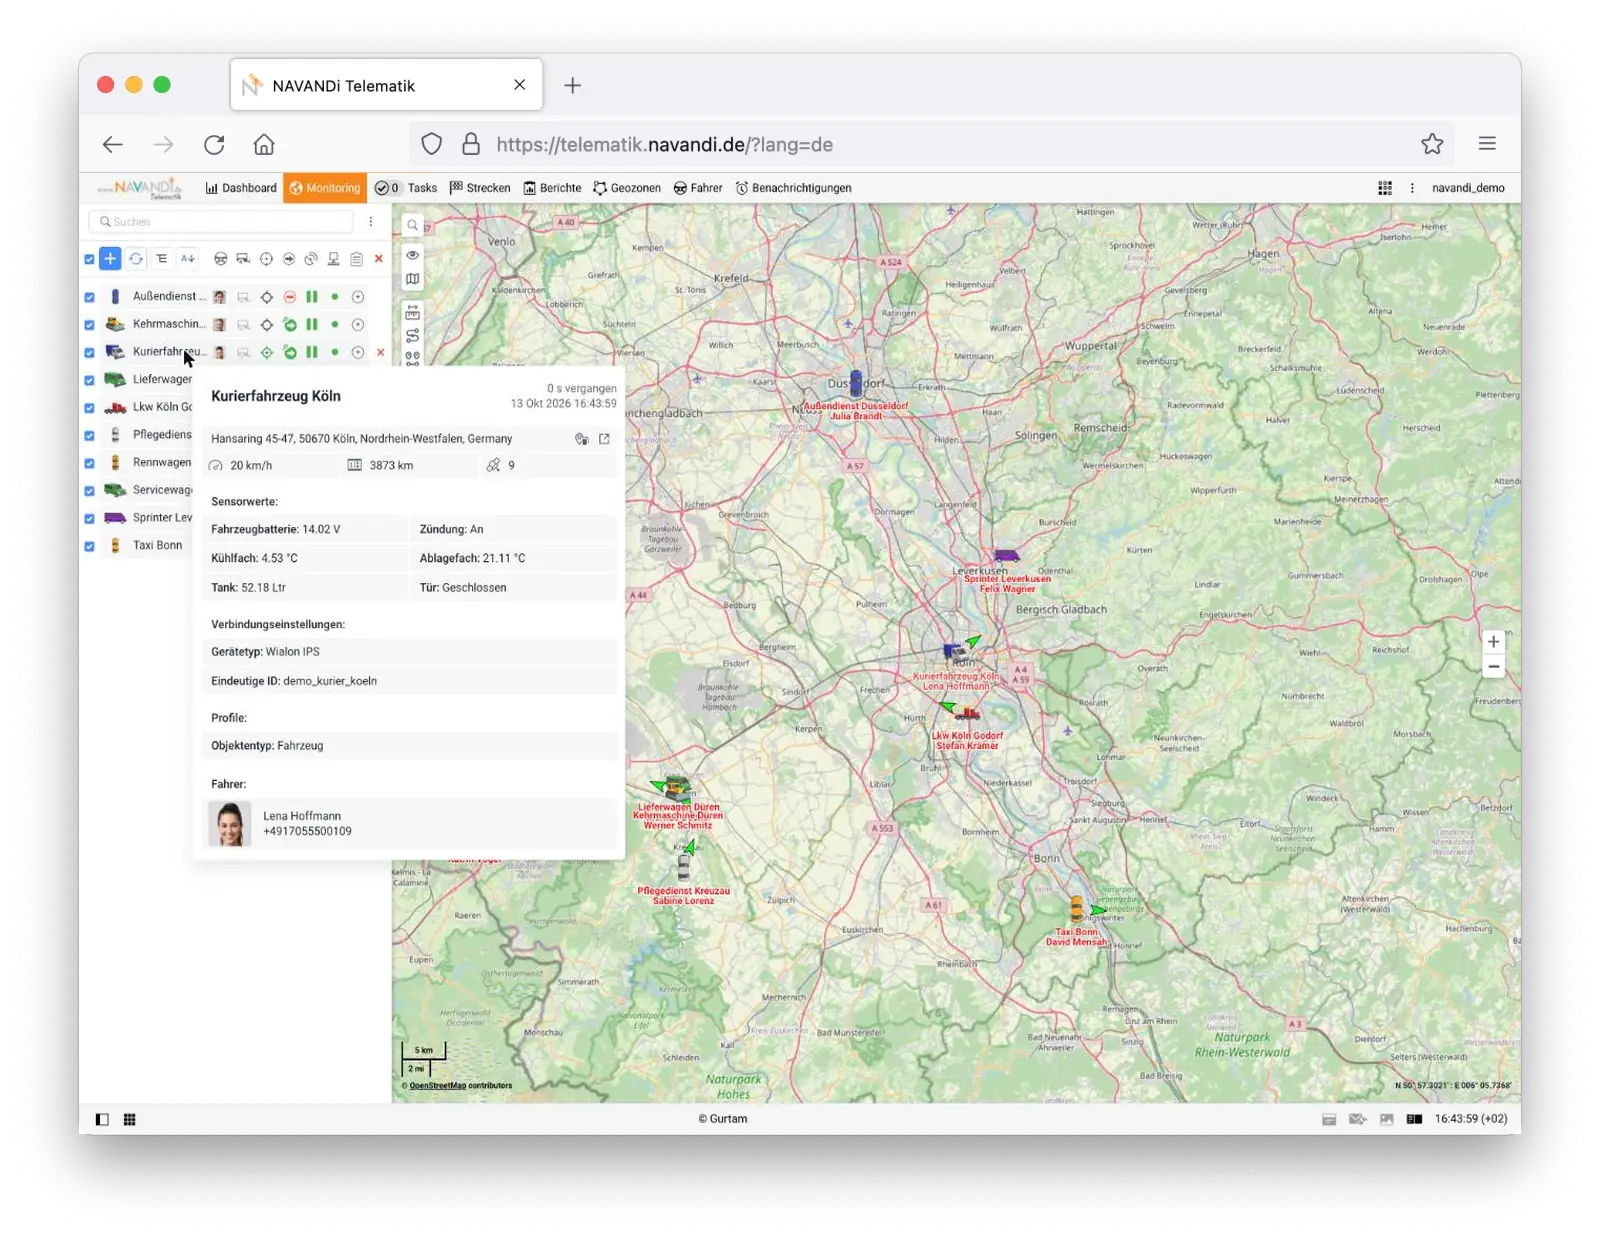Click the red X in list header
This screenshot has height=1239, width=1600.
[x=379, y=259]
